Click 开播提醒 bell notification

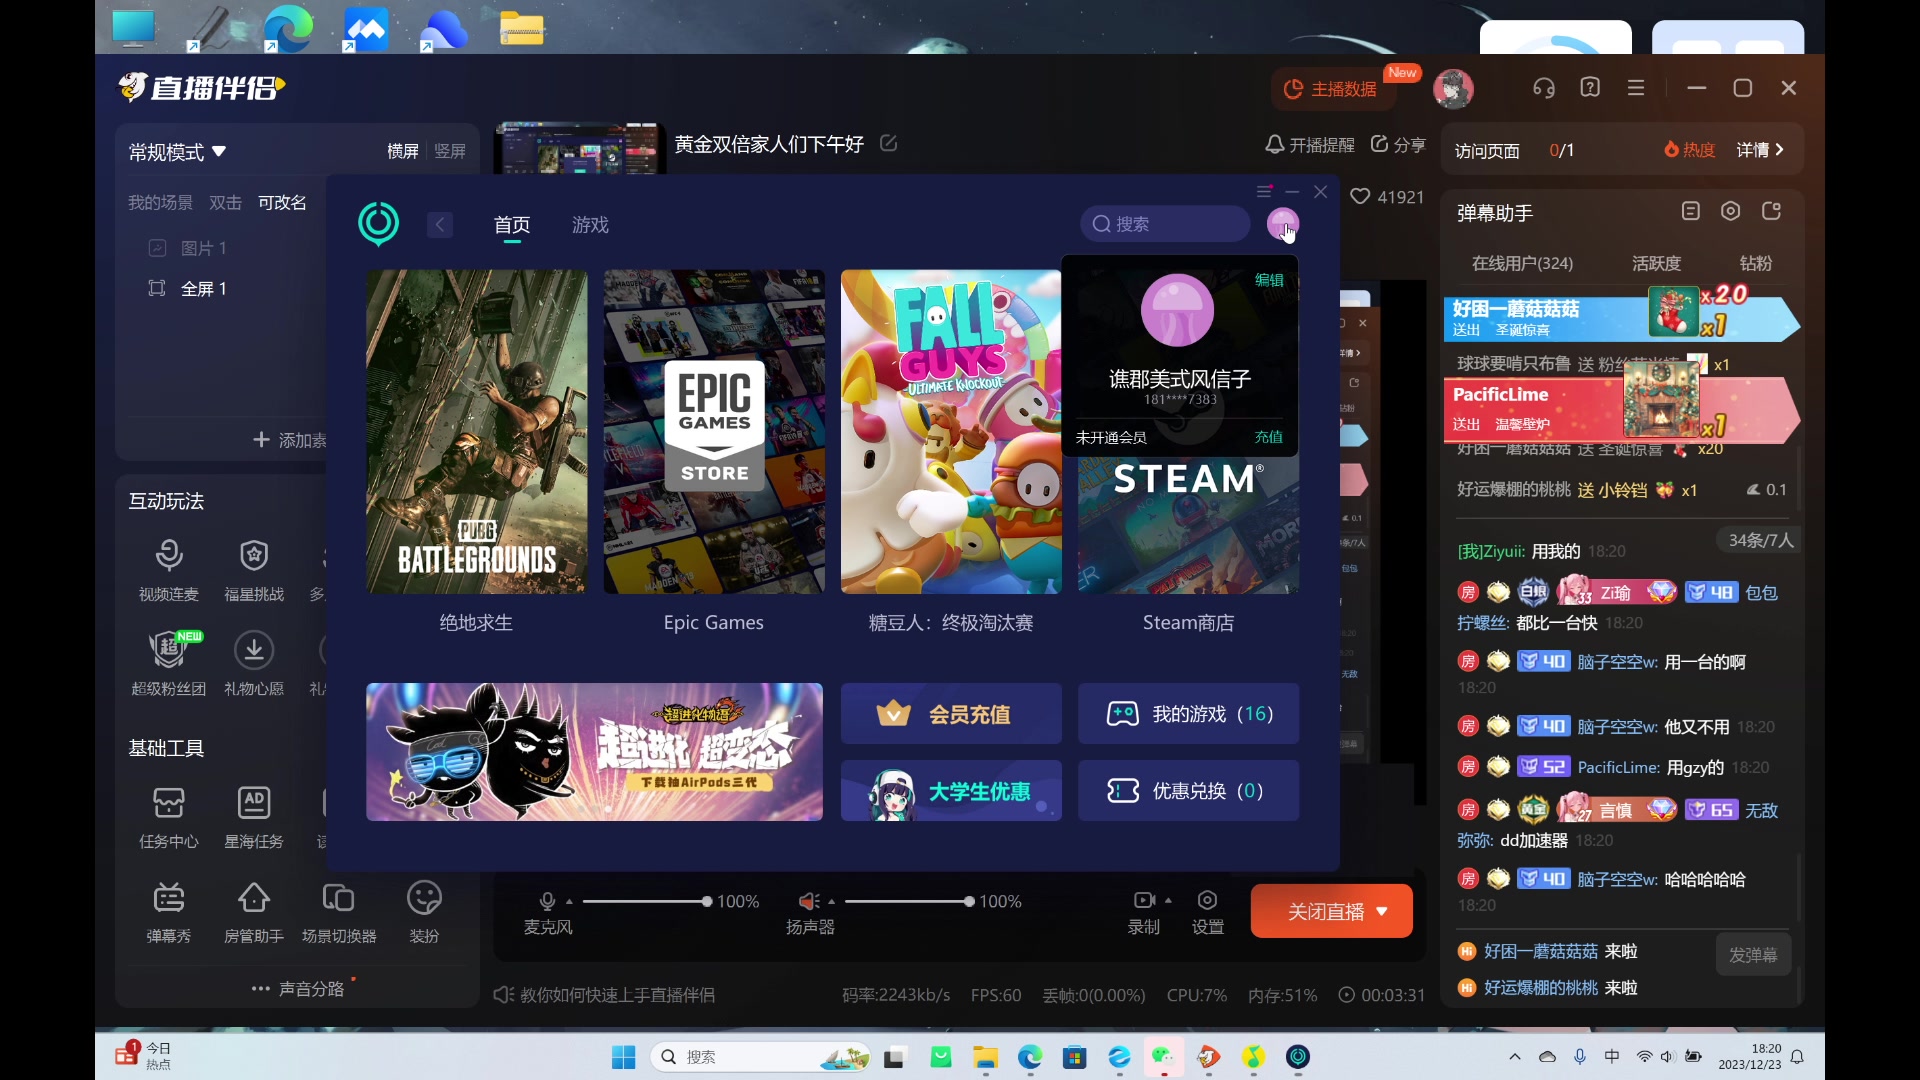pyautogui.click(x=1310, y=145)
